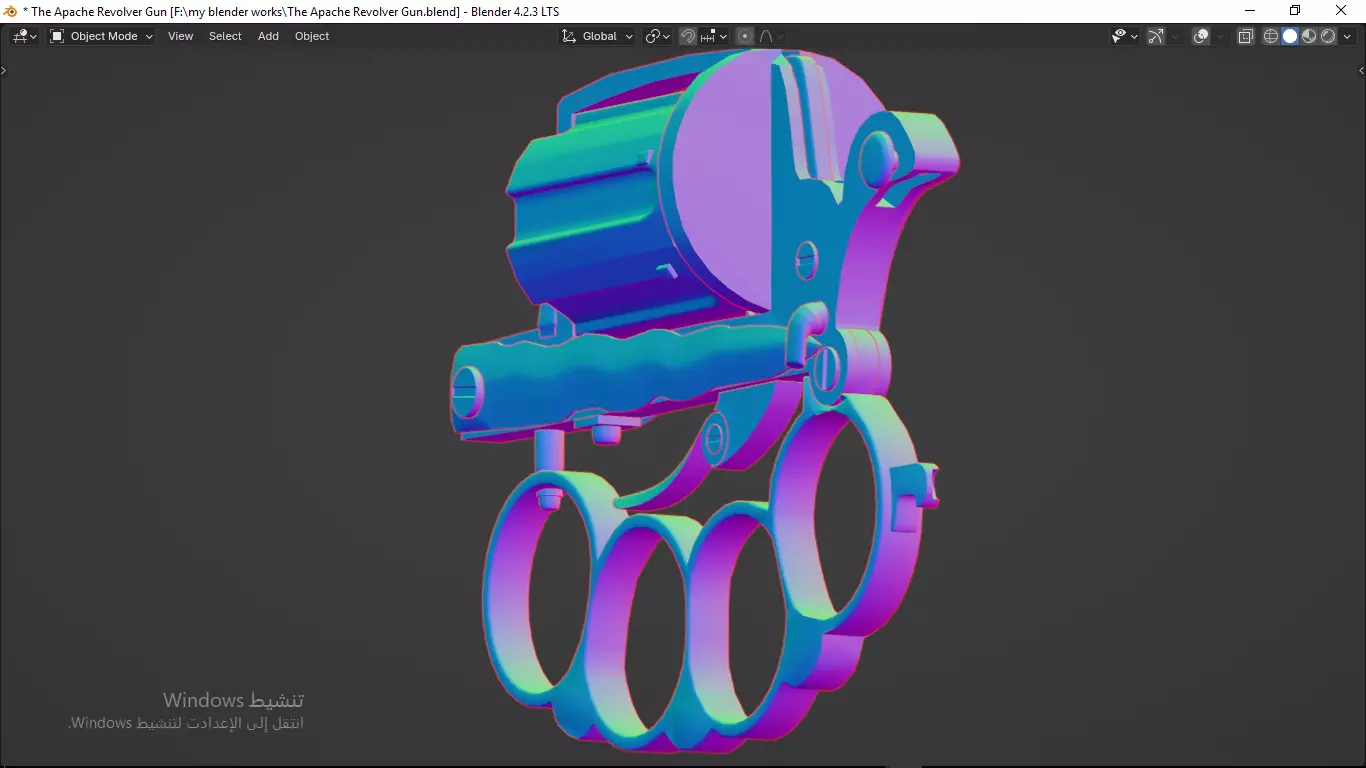Open the proportional editing falloff dropdown
The width and height of the screenshot is (1366, 768).
coord(771,36)
